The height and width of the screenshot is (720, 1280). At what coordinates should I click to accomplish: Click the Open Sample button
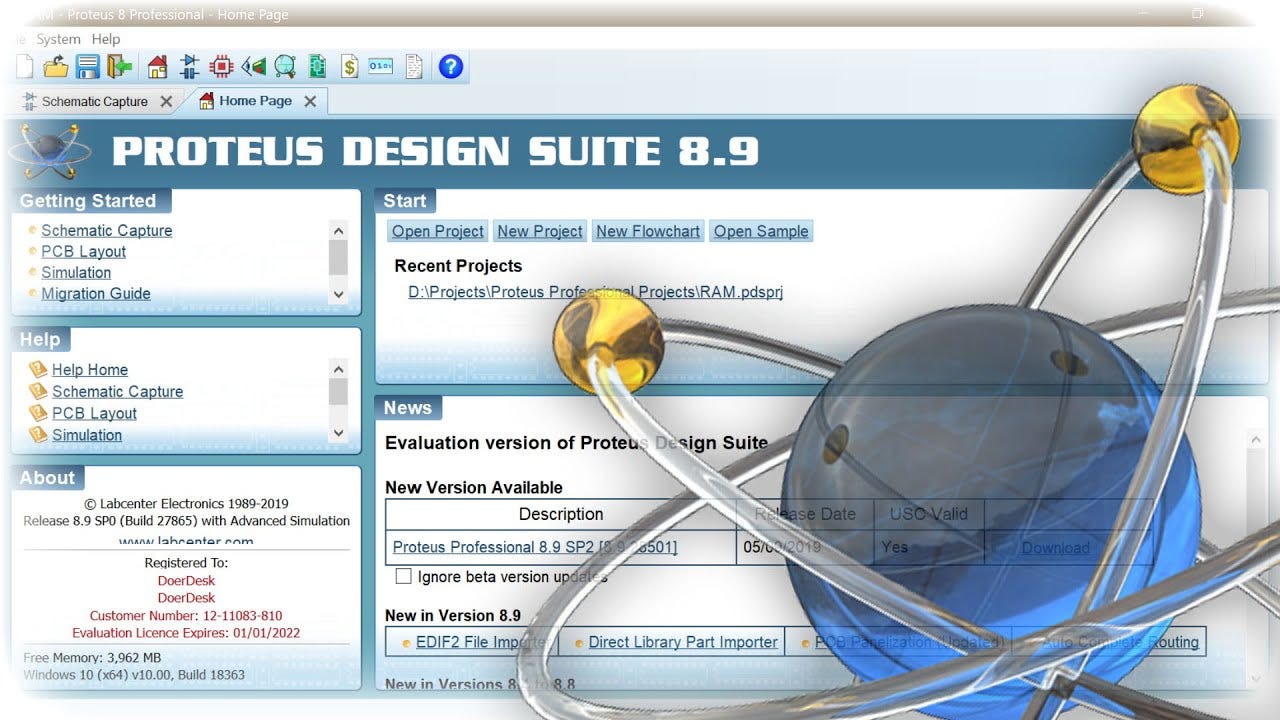(x=761, y=231)
